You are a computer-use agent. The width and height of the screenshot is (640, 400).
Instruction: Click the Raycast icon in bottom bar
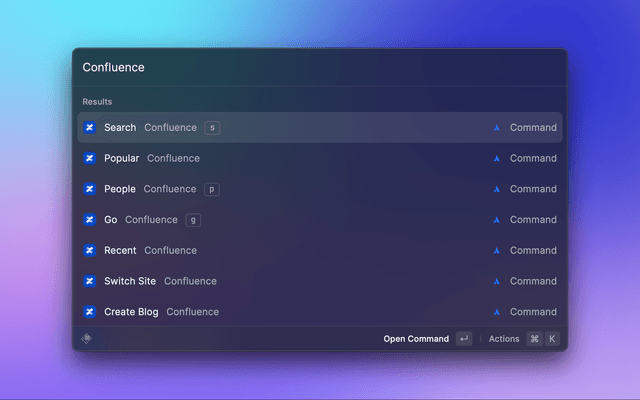coord(86,339)
